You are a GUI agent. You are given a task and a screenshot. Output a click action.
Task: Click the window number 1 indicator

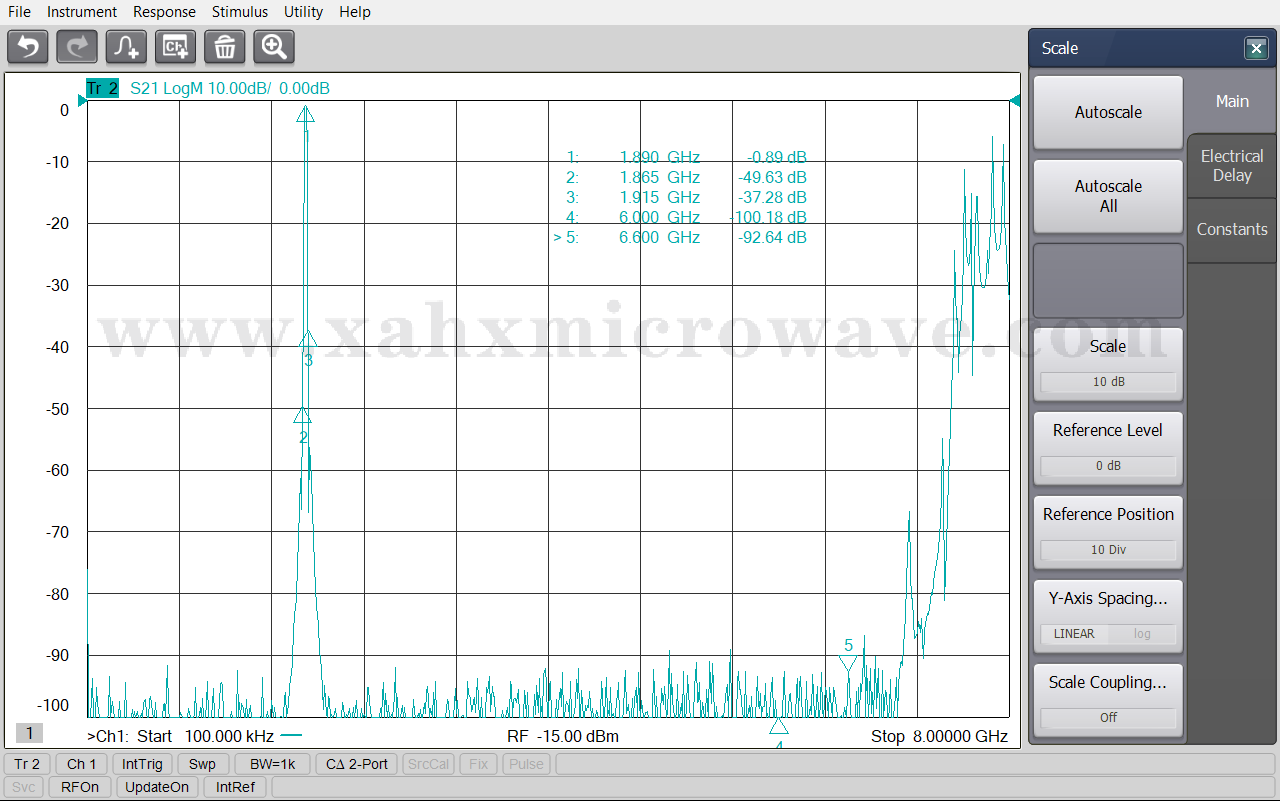29,734
